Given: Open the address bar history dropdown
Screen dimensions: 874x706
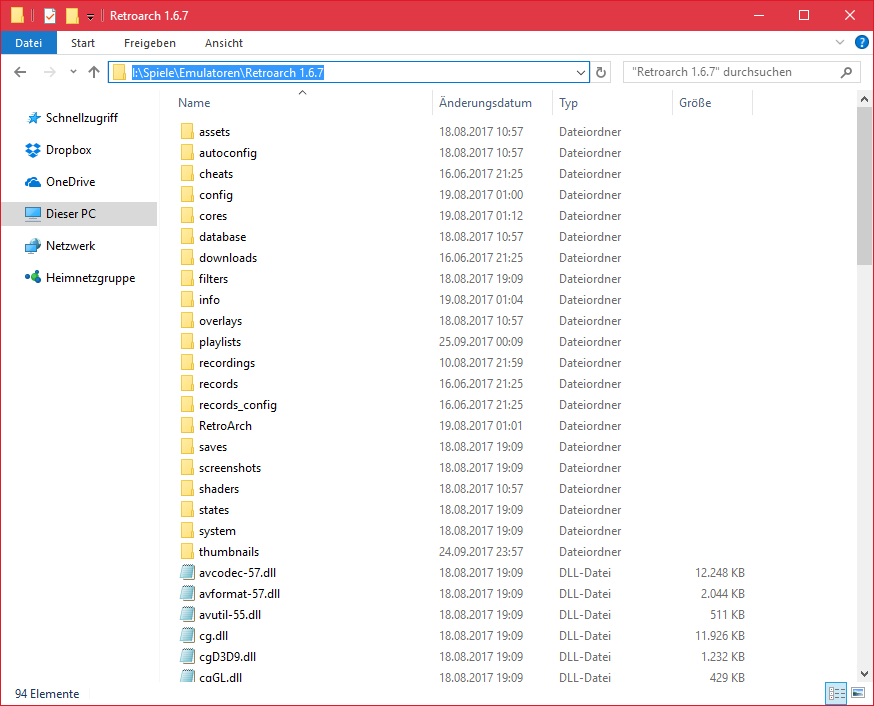Looking at the screenshot, I should click(580, 72).
